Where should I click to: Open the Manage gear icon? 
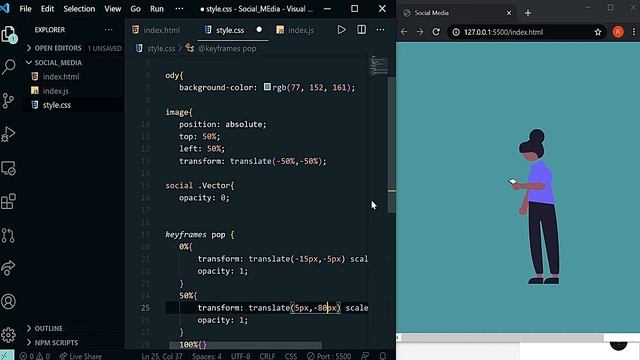[8, 335]
